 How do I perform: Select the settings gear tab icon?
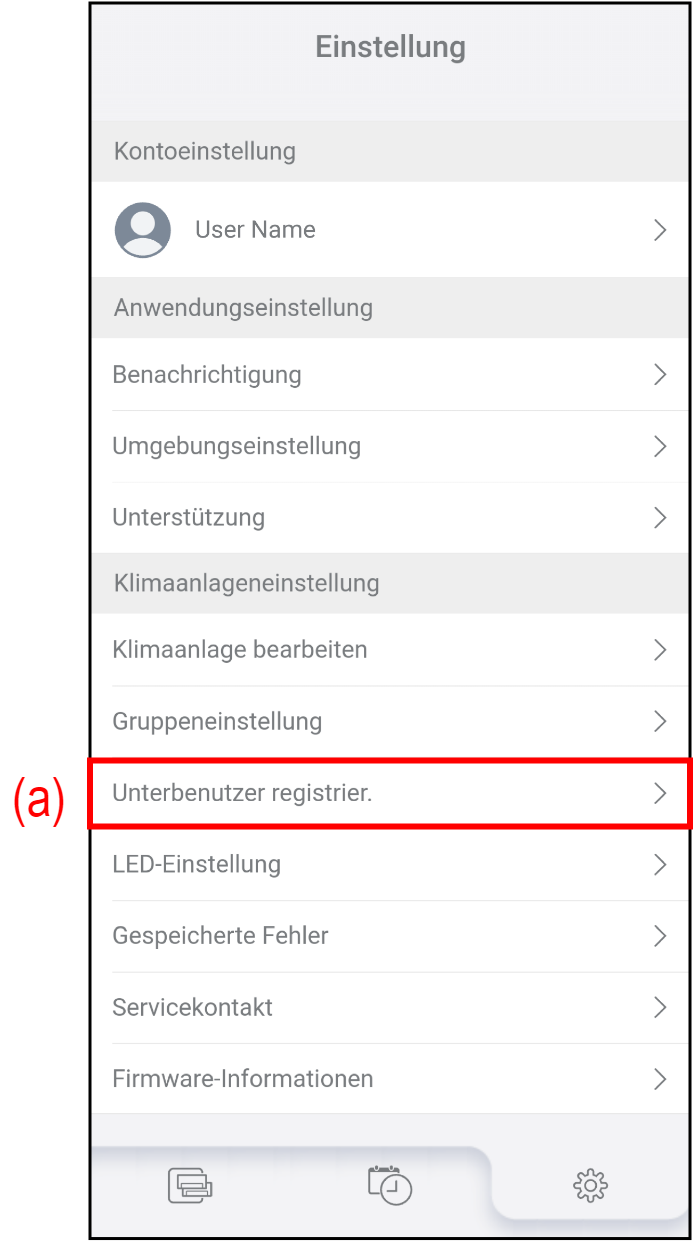click(x=590, y=1185)
